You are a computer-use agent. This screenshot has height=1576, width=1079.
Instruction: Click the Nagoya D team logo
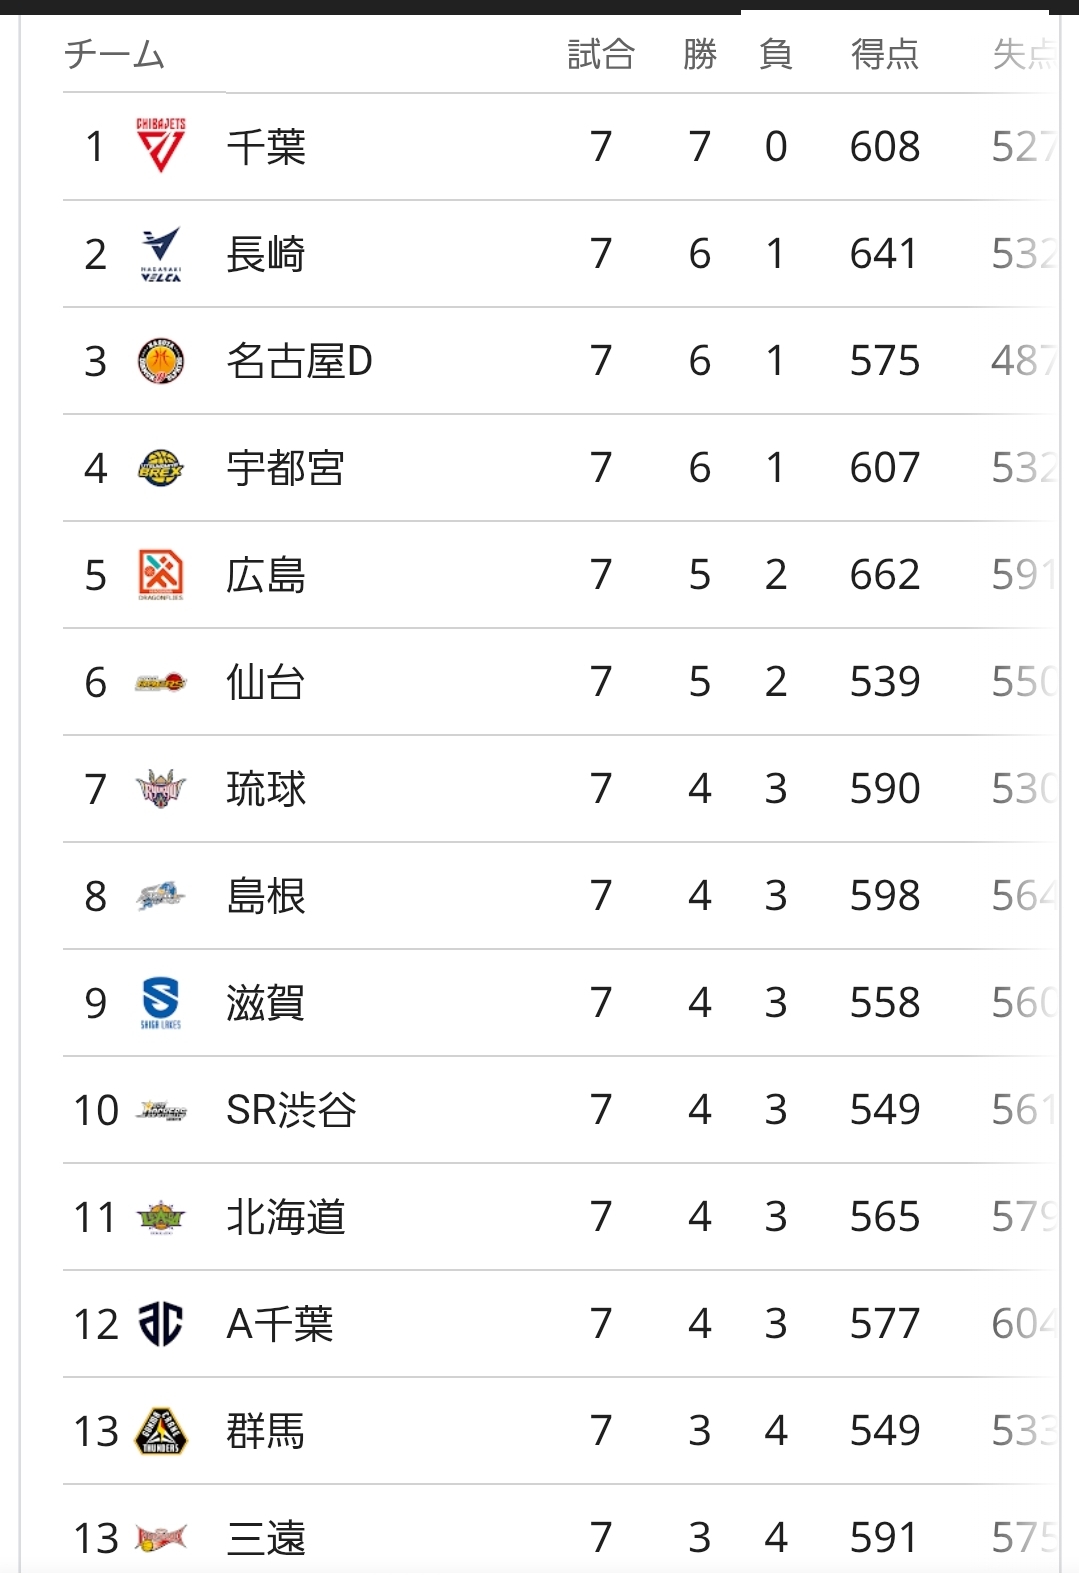161,361
